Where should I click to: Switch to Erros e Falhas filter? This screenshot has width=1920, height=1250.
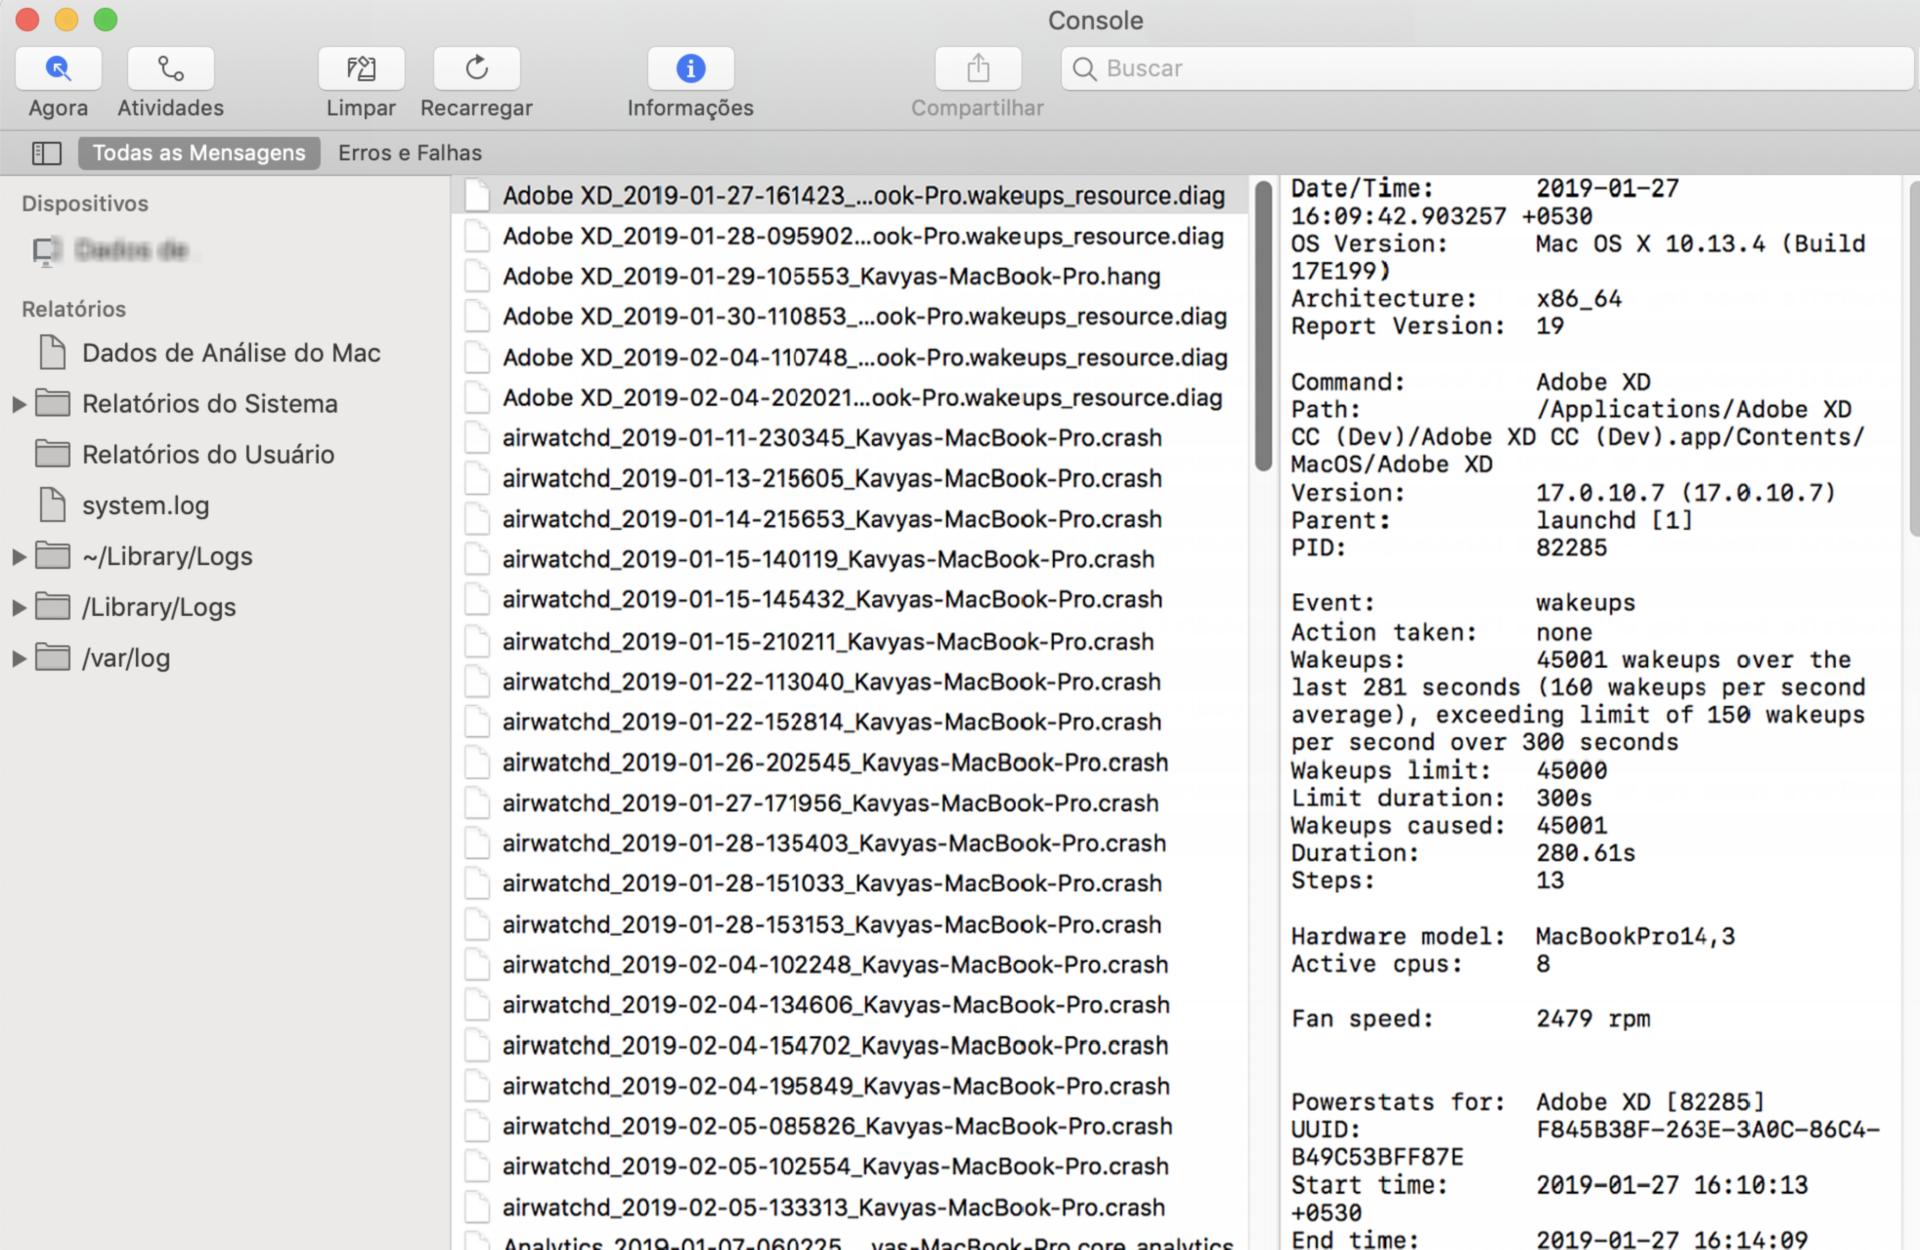[409, 153]
